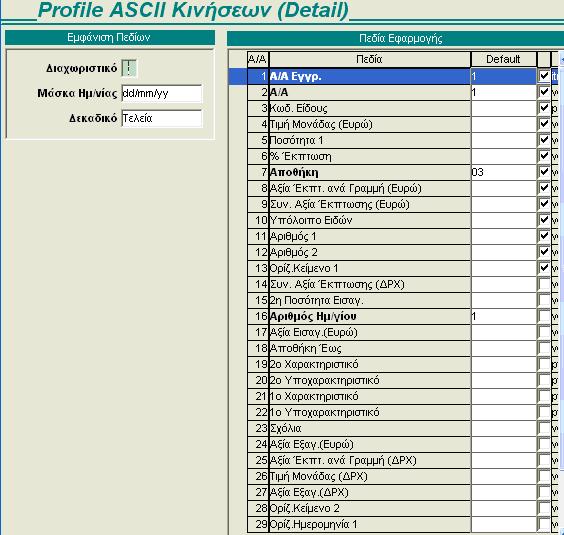Select the Ορίζ.Ημερομηνία 1 row

pos(370,524)
